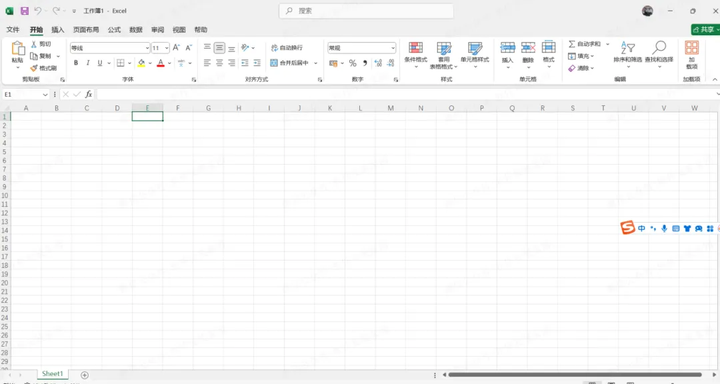720x384 pixels.
Task: Click the Cut scissors icon
Action: [34, 44]
